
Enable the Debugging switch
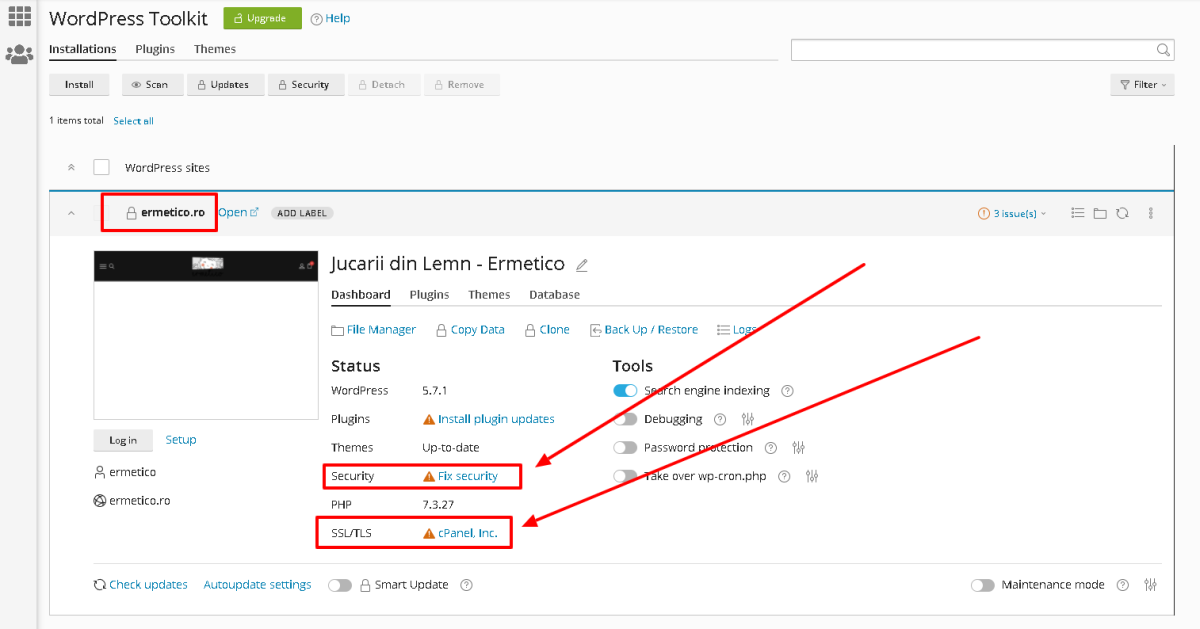(x=625, y=419)
